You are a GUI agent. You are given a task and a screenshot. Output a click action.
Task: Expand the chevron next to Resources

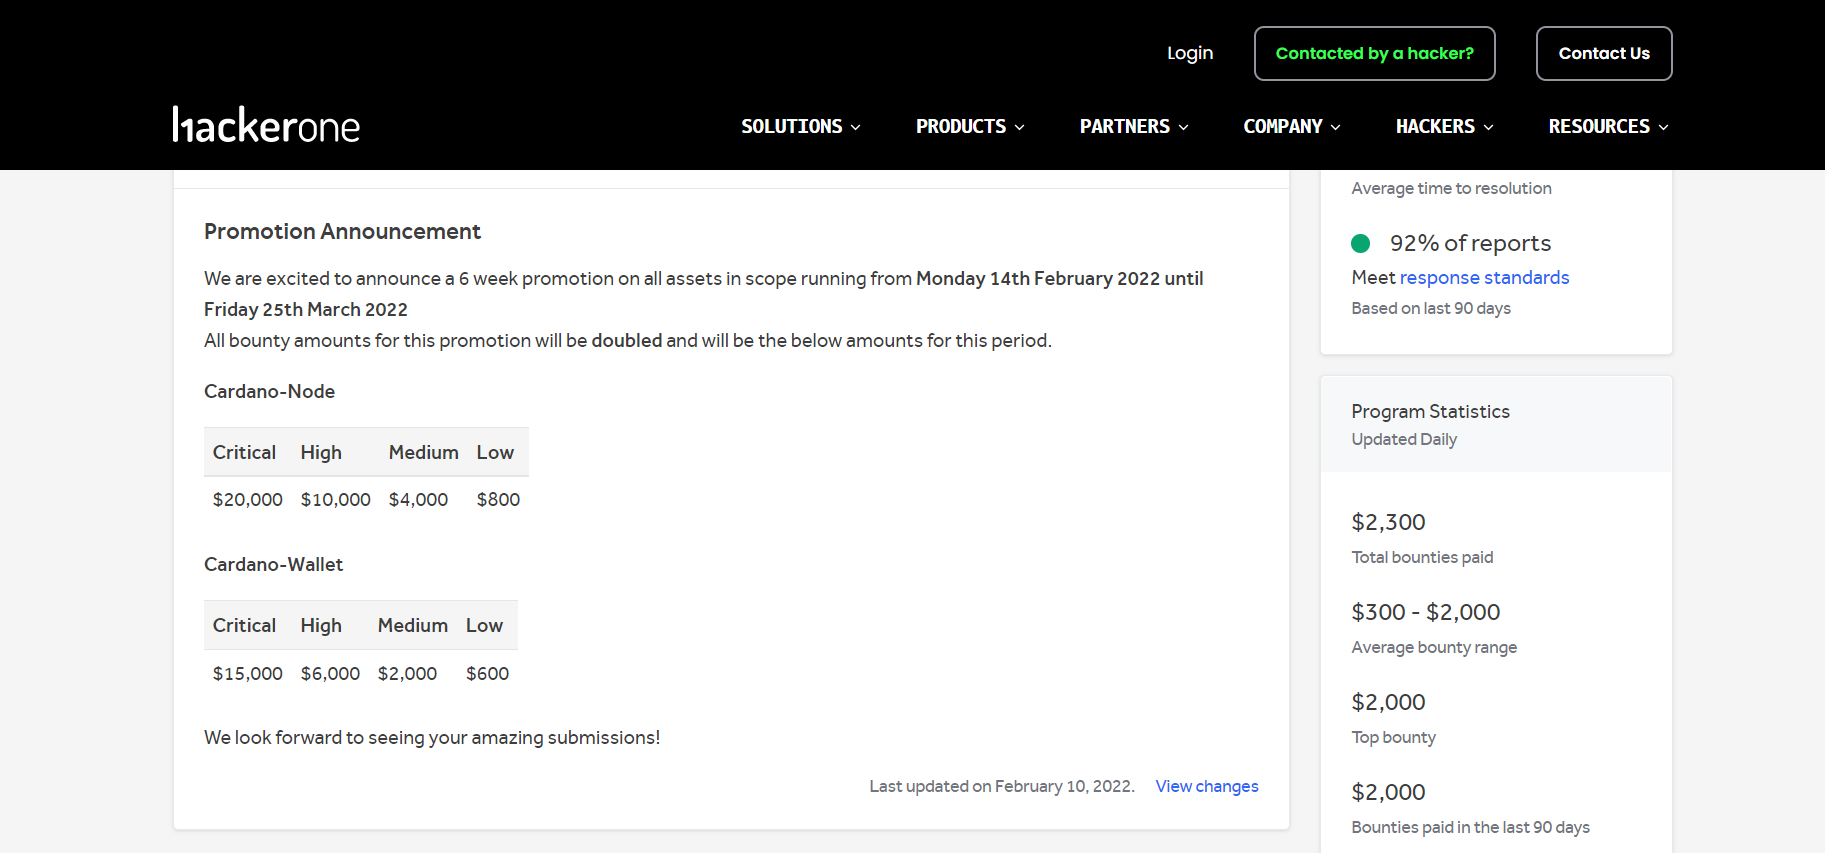pos(1663,127)
